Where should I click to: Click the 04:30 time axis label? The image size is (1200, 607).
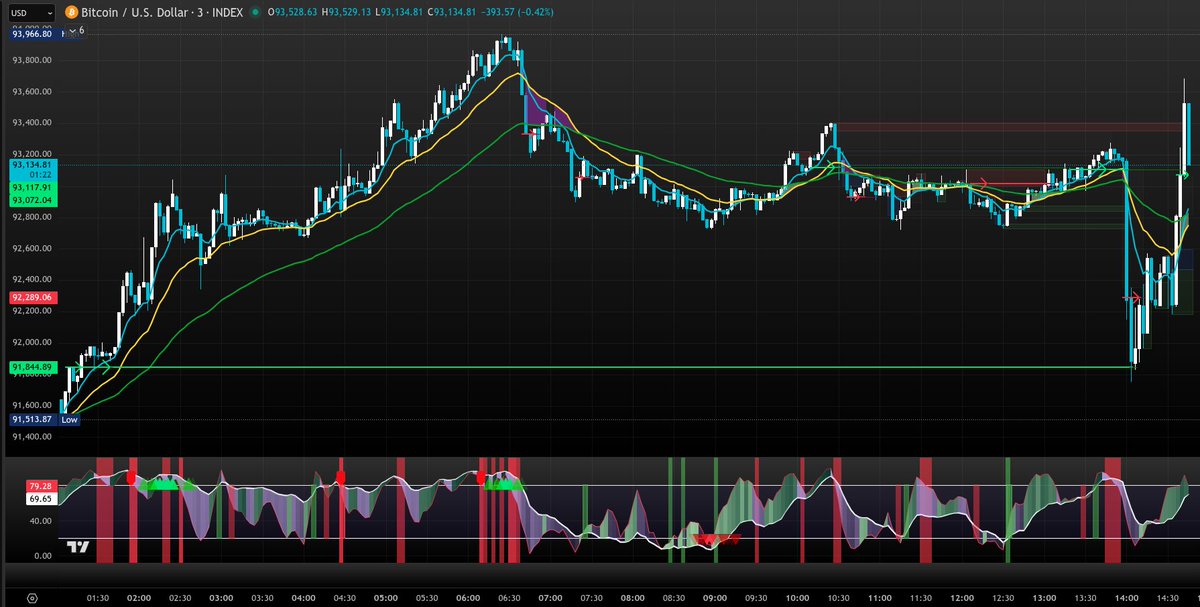click(x=344, y=598)
